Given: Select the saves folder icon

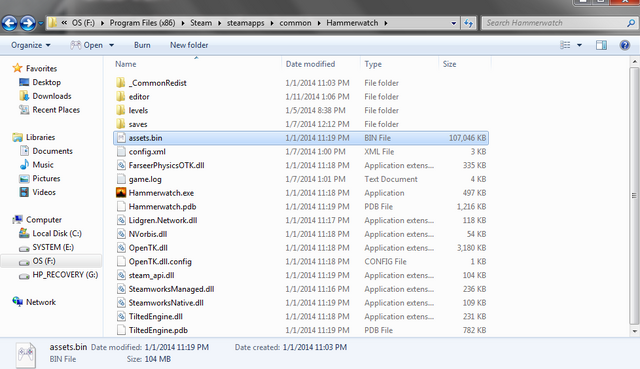Looking at the screenshot, I should click(x=120, y=124).
